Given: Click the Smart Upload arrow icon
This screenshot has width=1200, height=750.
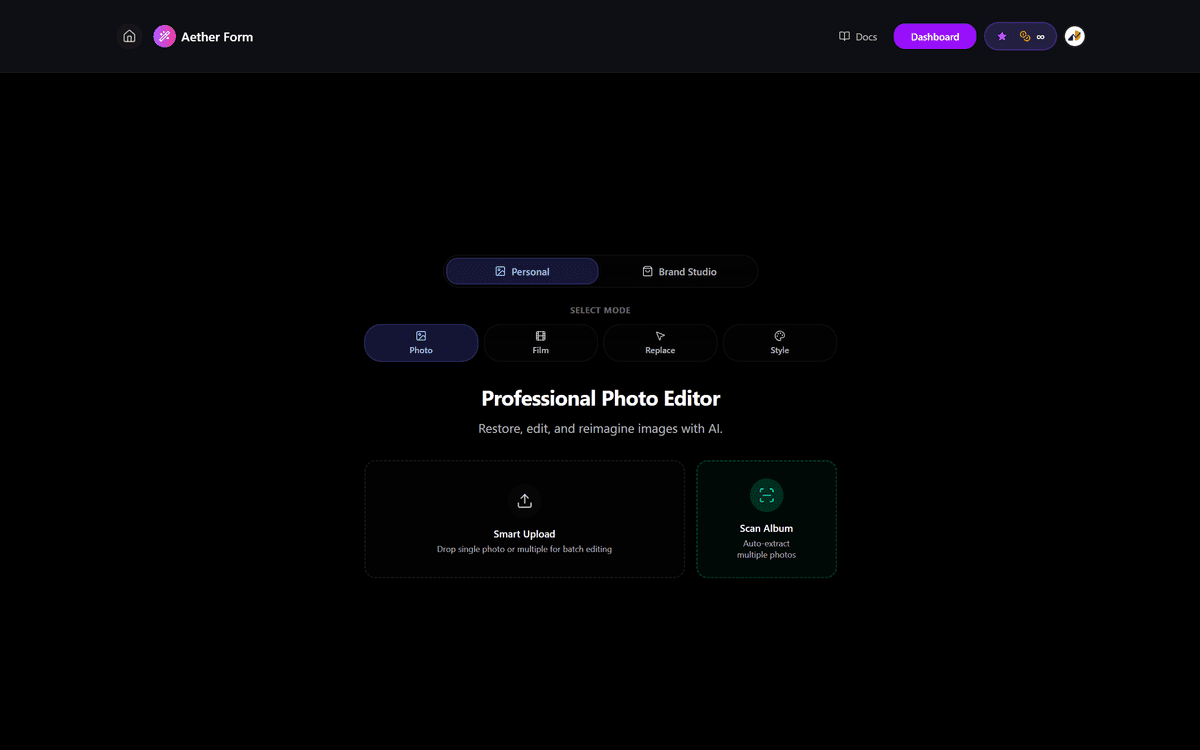Looking at the screenshot, I should [524, 500].
